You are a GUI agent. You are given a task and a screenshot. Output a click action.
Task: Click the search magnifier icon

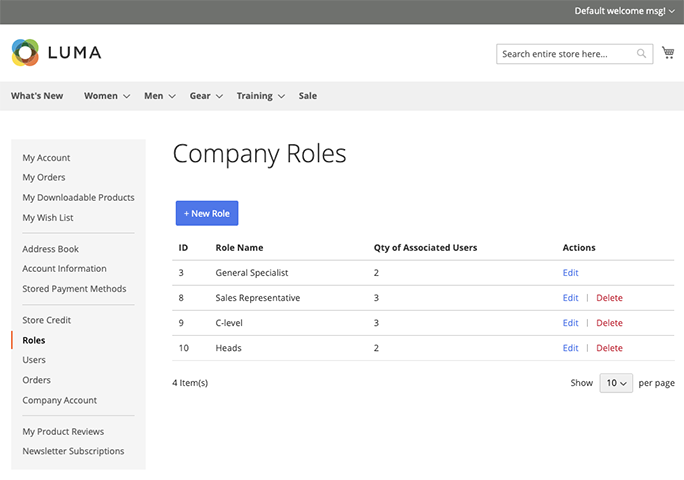pos(642,54)
